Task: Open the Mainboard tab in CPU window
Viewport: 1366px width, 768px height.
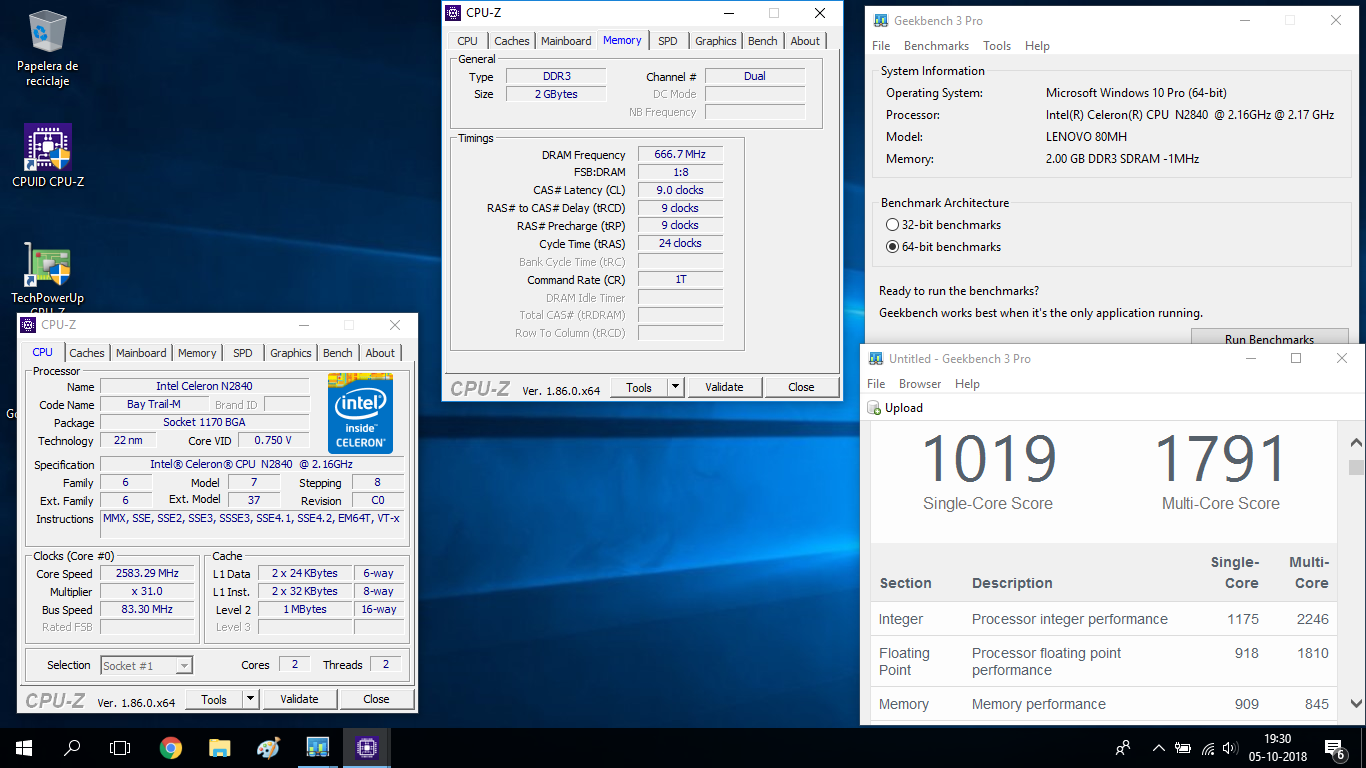Action: click(141, 353)
